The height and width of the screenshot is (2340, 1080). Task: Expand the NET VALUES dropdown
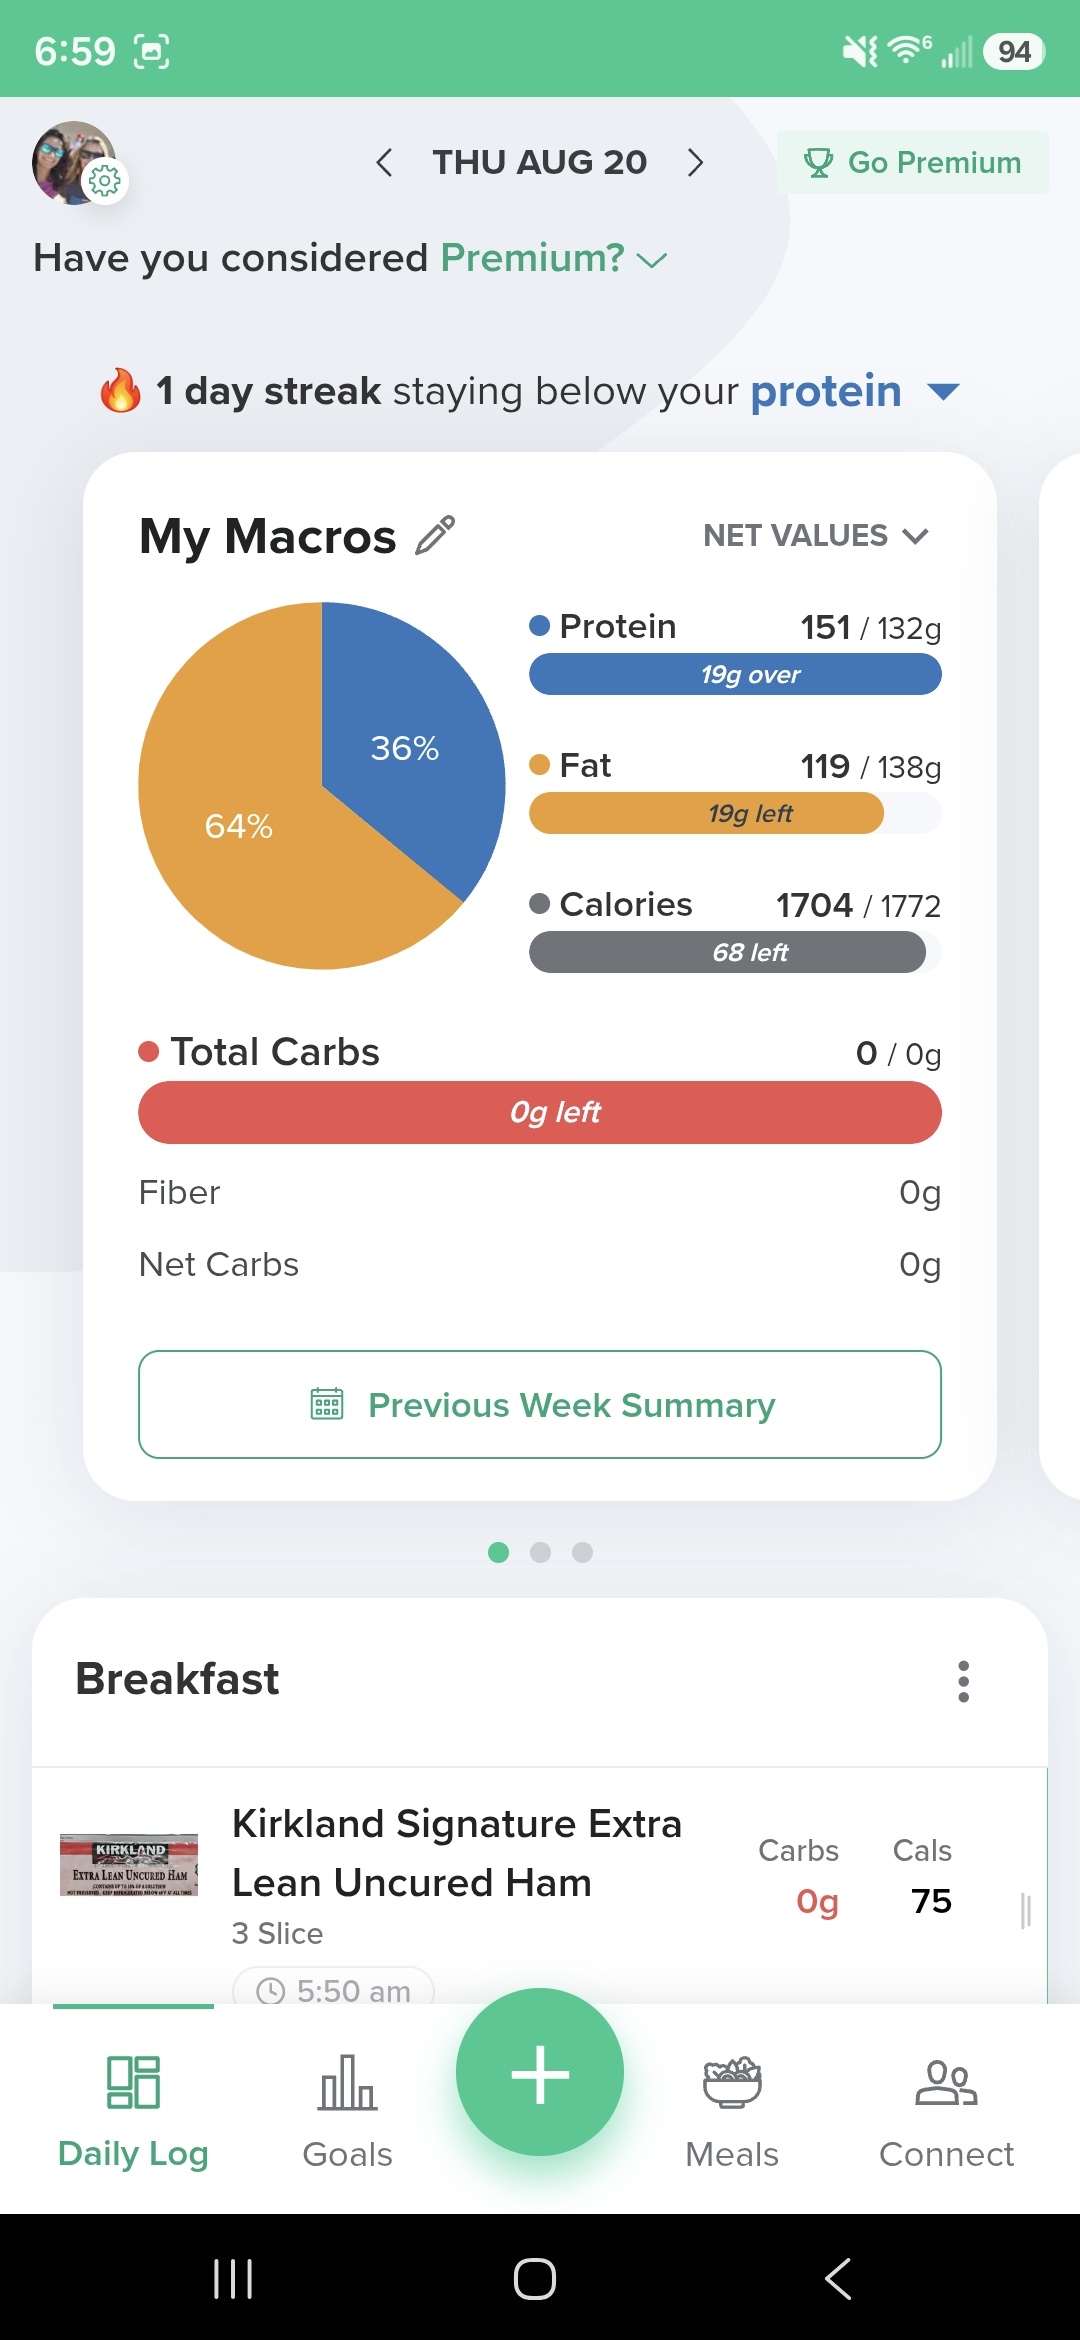(816, 536)
